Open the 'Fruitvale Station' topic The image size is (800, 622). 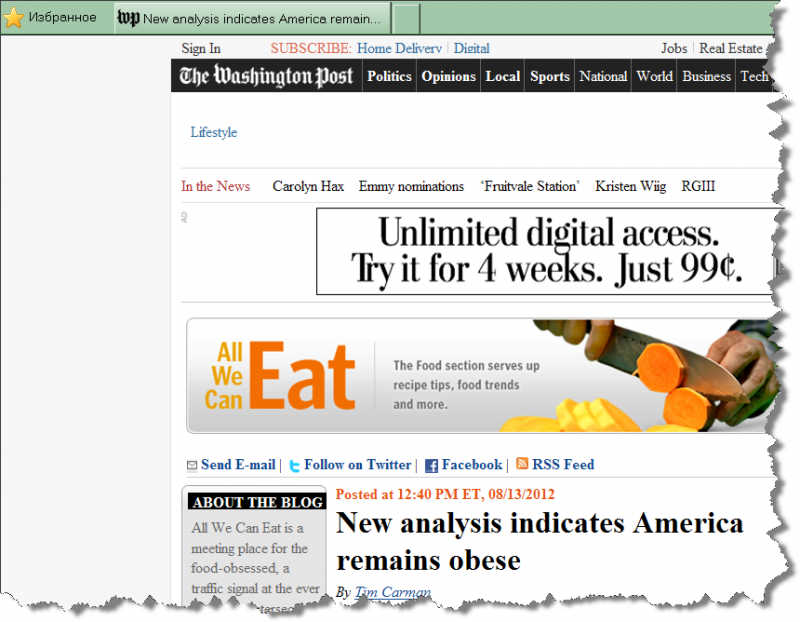pos(530,186)
